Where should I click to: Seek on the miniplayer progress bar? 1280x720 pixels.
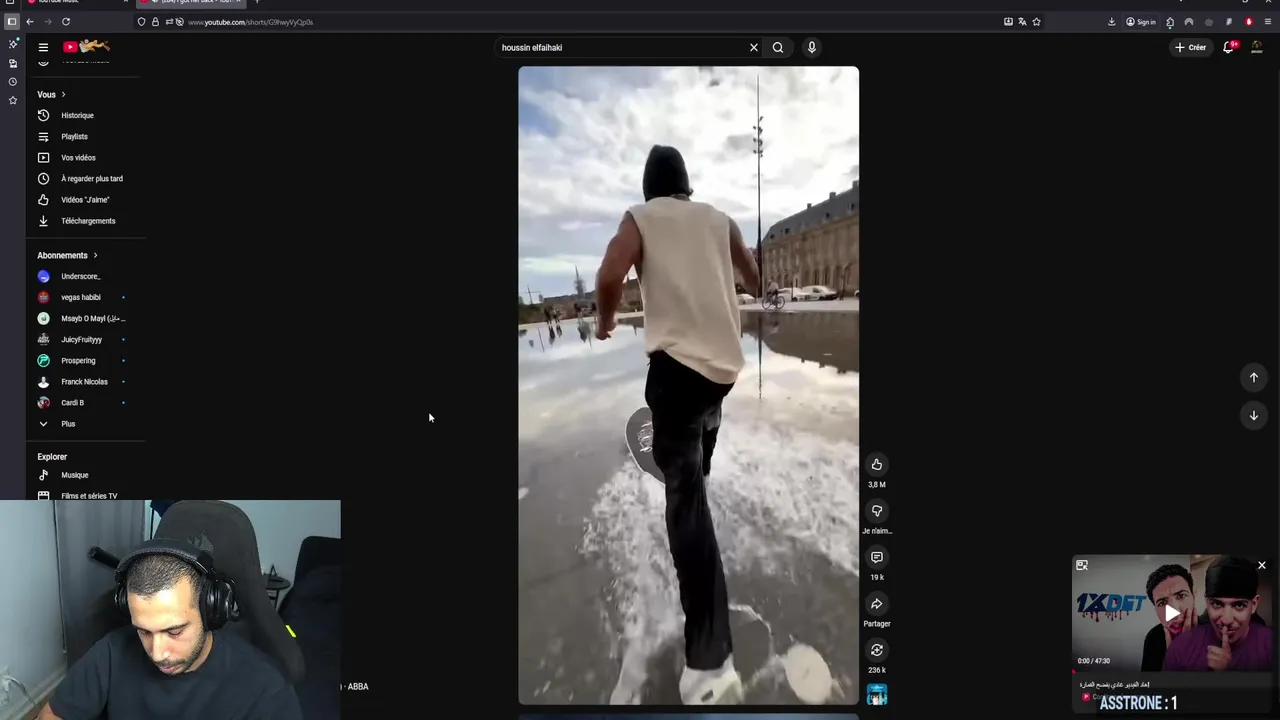1172,671
